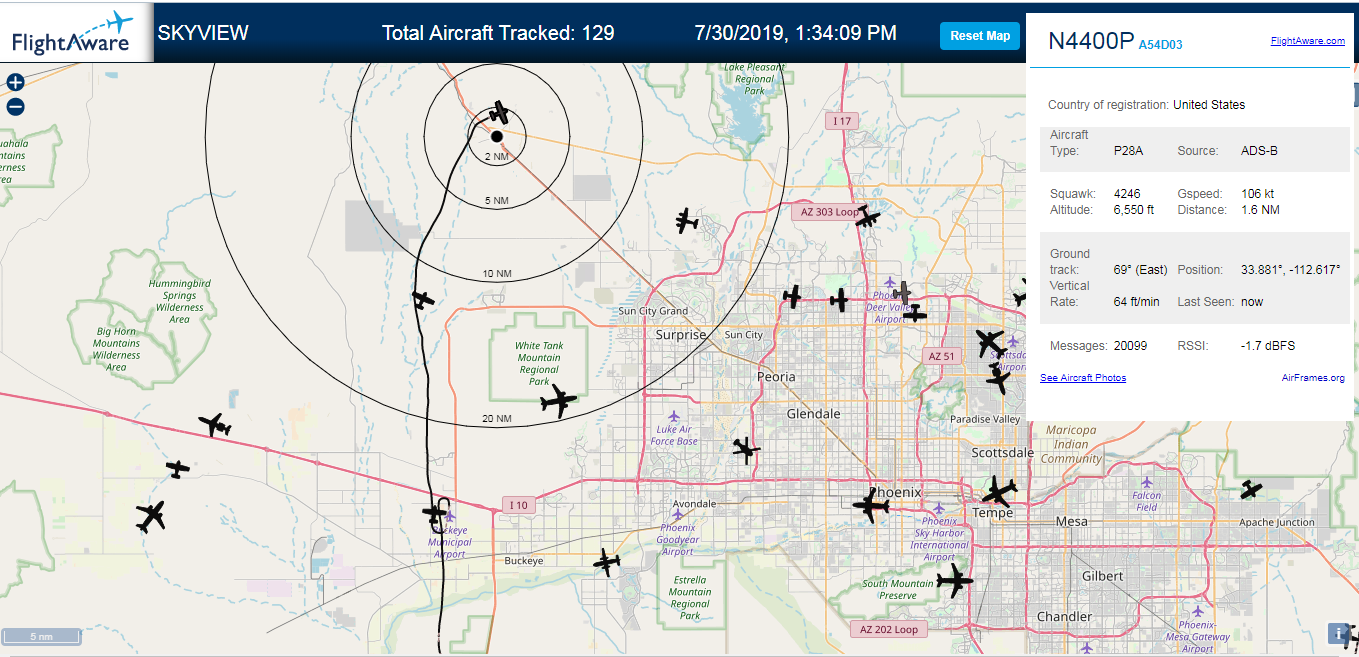
Task: Open the See Aircraft Photos link
Action: tap(1083, 378)
